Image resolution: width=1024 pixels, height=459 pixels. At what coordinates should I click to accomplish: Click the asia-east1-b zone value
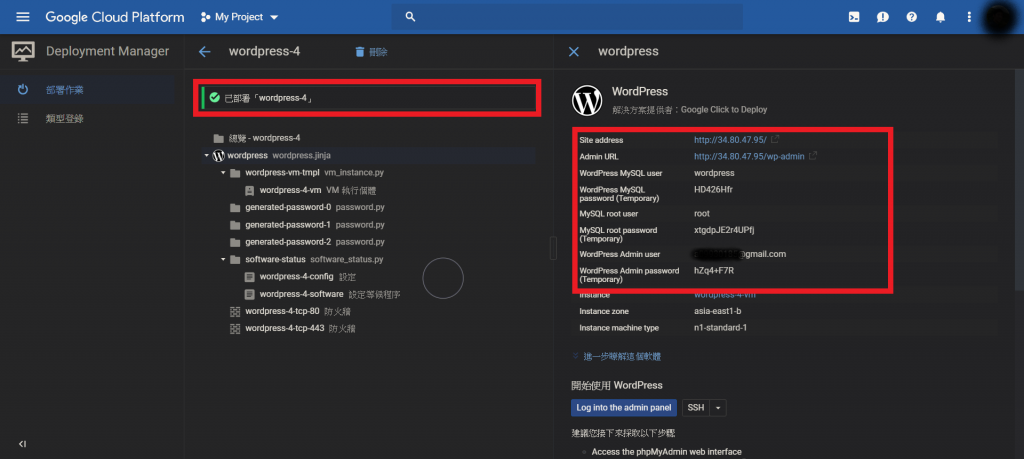click(x=718, y=311)
